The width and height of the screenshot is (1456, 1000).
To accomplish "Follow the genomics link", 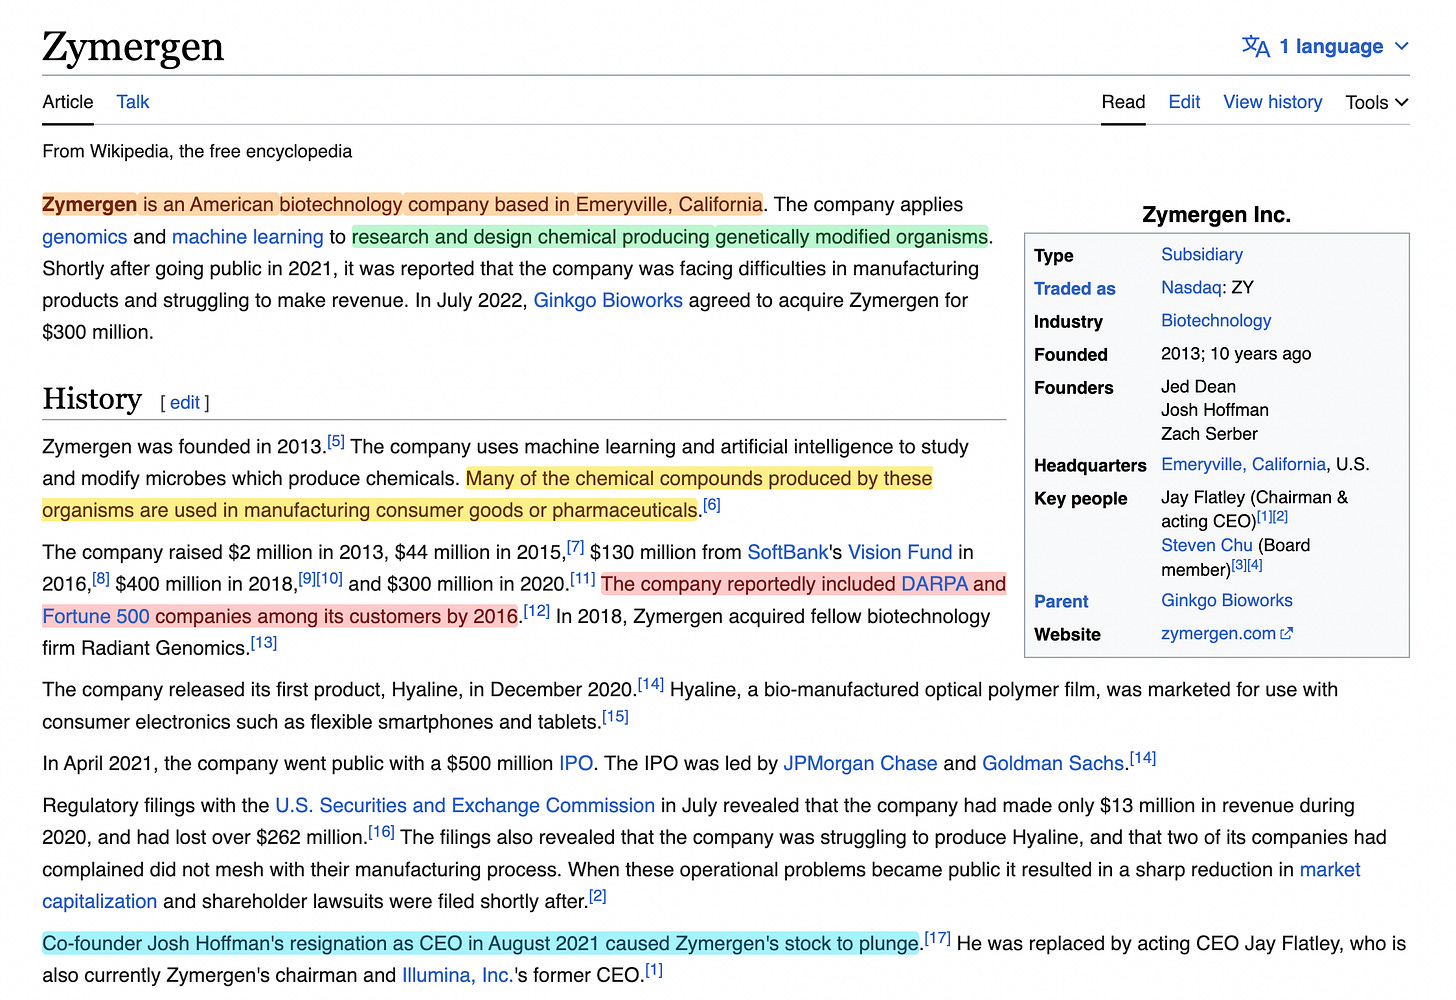I will 85,237.
